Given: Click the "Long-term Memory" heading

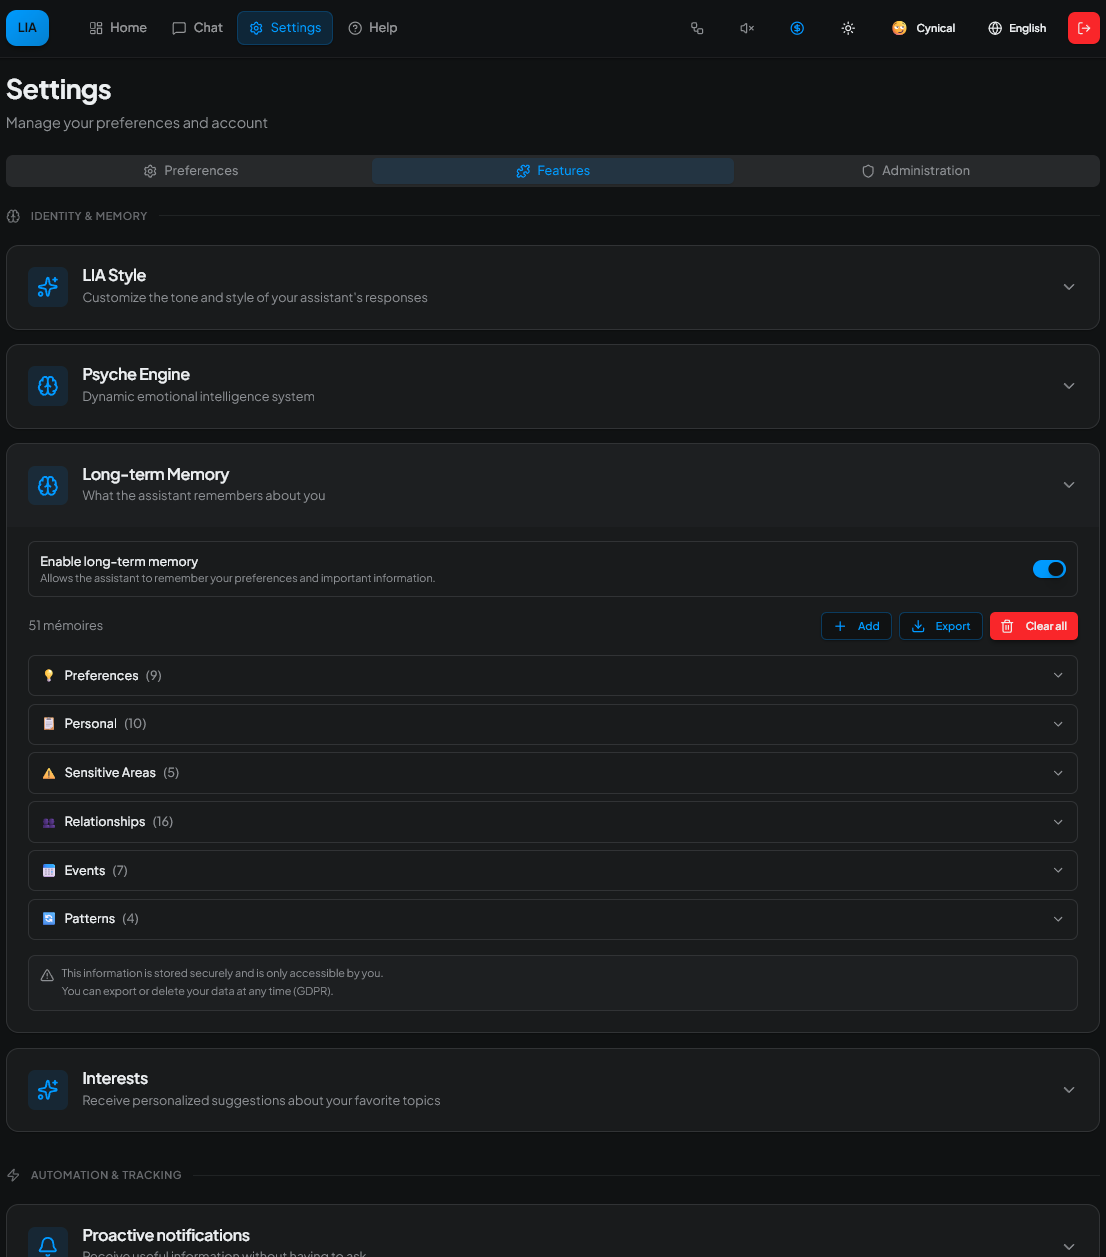Looking at the screenshot, I should [156, 475].
